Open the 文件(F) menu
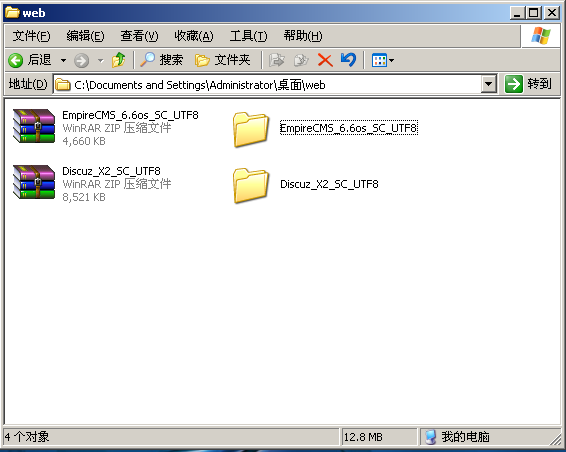Viewport: 566px width, 452px height. [x=31, y=36]
